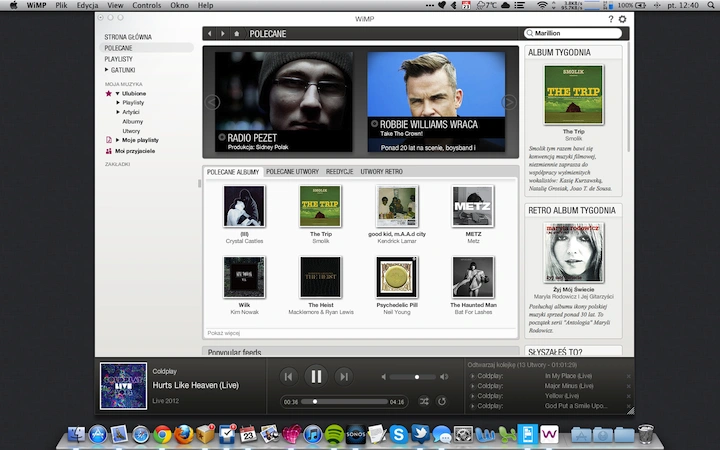This screenshot has height=450, width=720.
Task: Open help question mark icon
Action: (610, 19)
